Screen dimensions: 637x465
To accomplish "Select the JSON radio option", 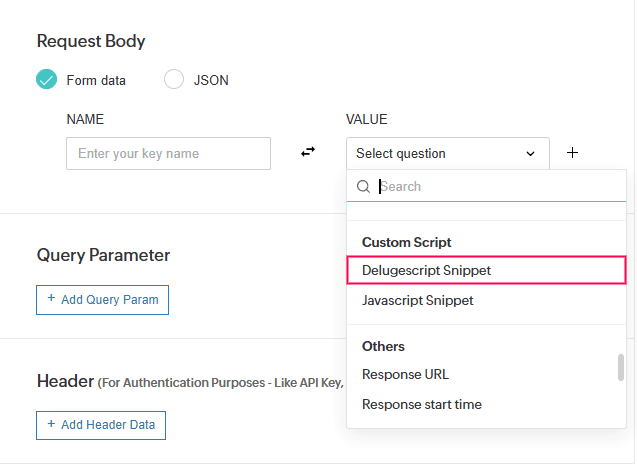I will 174,80.
